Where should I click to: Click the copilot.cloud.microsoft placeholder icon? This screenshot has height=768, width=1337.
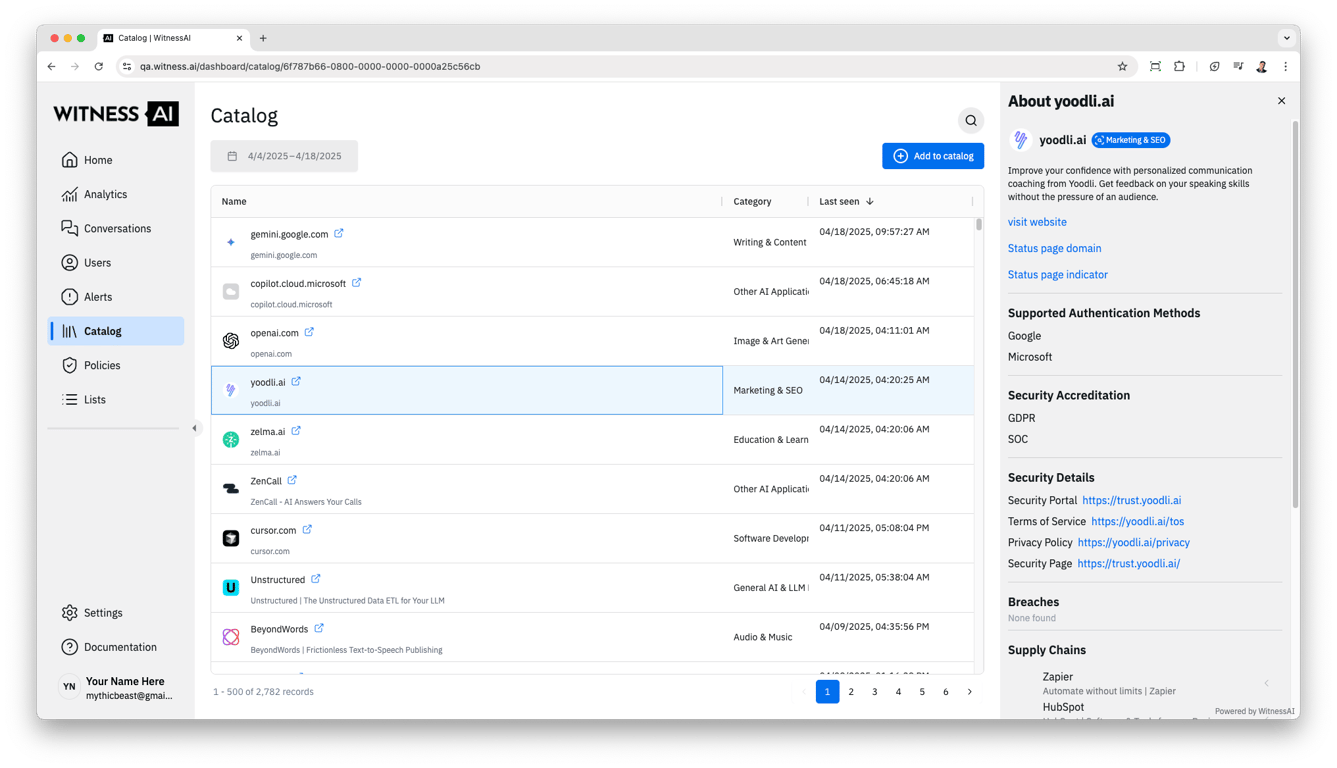pyautogui.click(x=231, y=292)
